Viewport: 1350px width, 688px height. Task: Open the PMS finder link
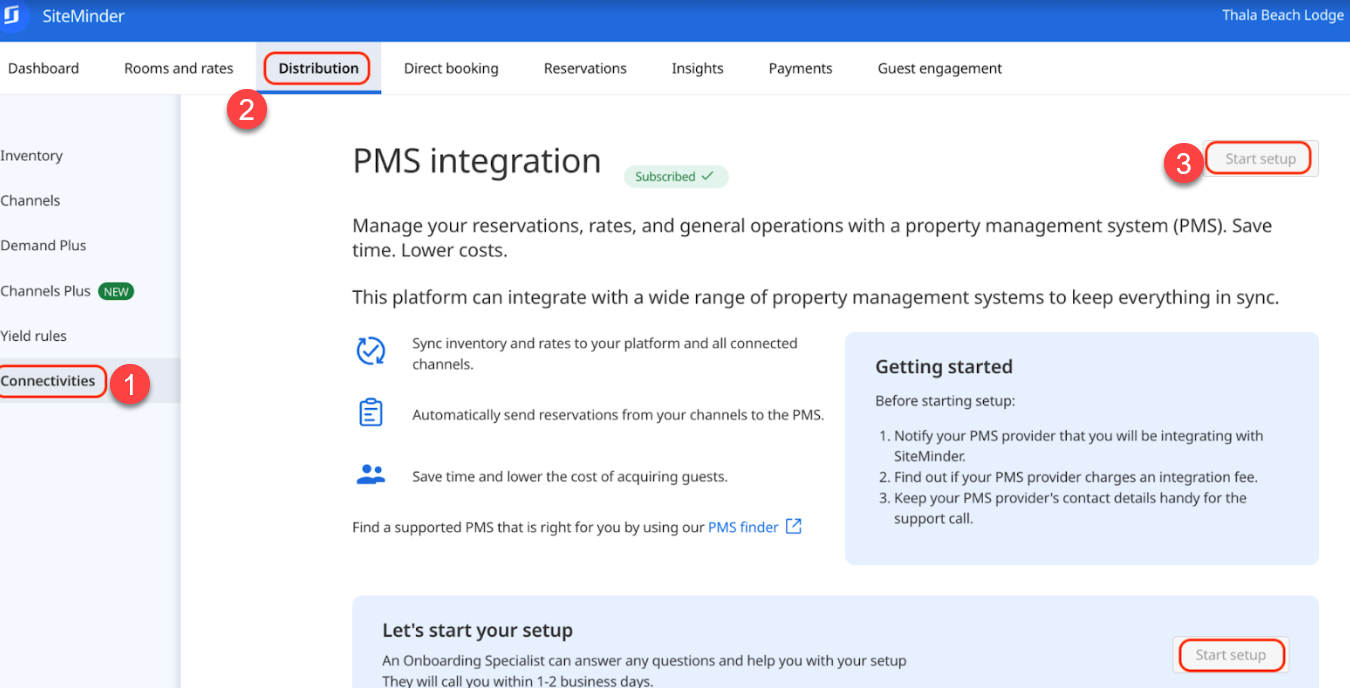[x=745, y=526]
